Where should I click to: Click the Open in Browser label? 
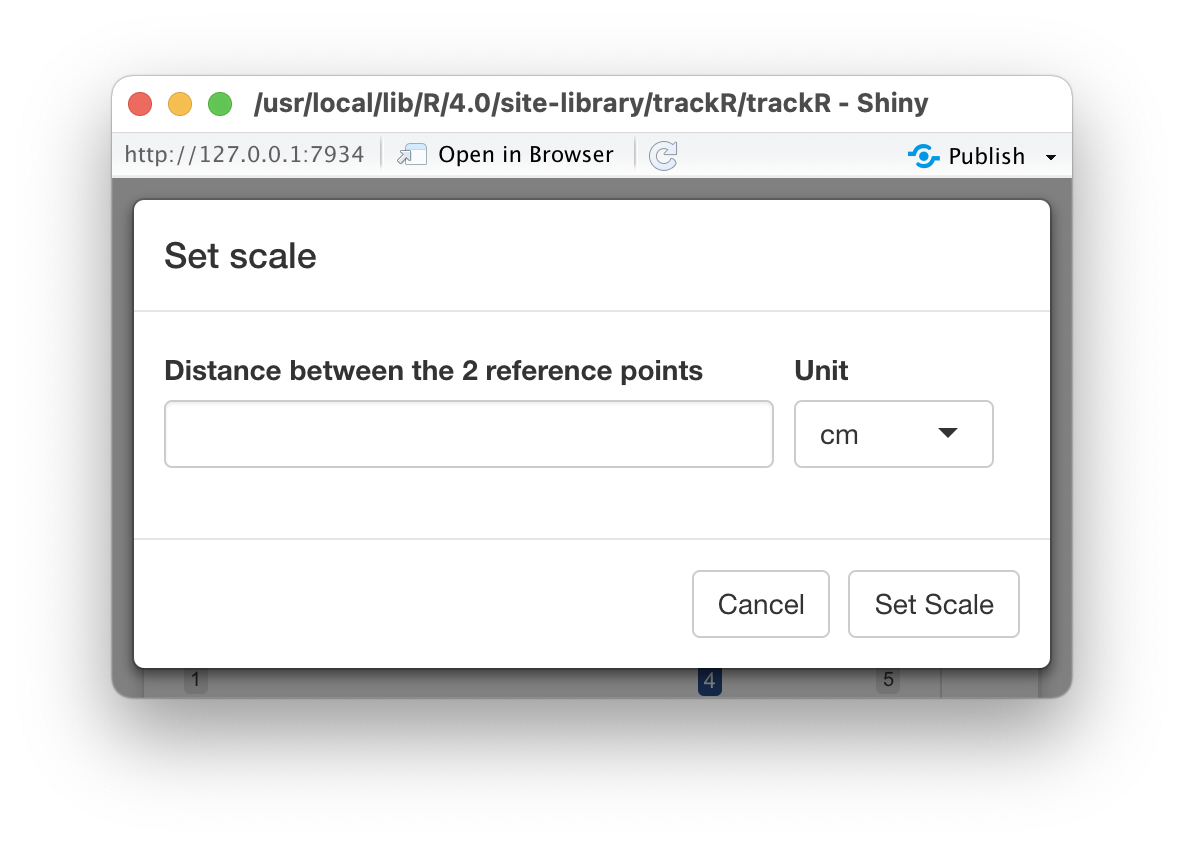tap(526, 155)
